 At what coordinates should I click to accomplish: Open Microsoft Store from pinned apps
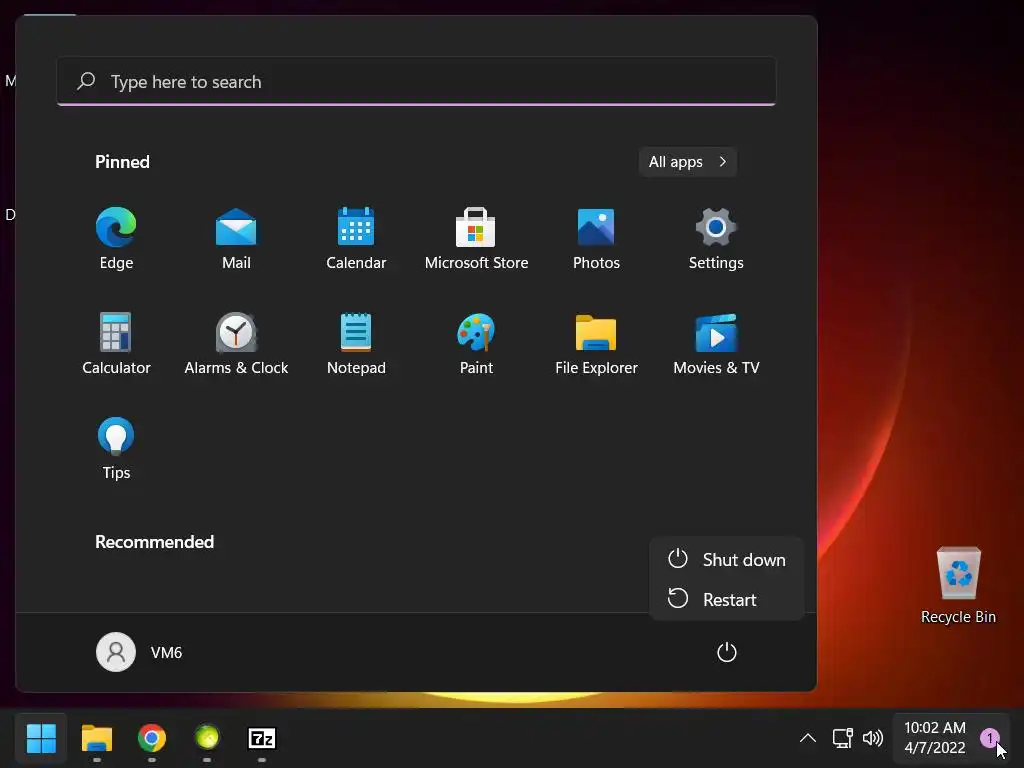point(476,238)
